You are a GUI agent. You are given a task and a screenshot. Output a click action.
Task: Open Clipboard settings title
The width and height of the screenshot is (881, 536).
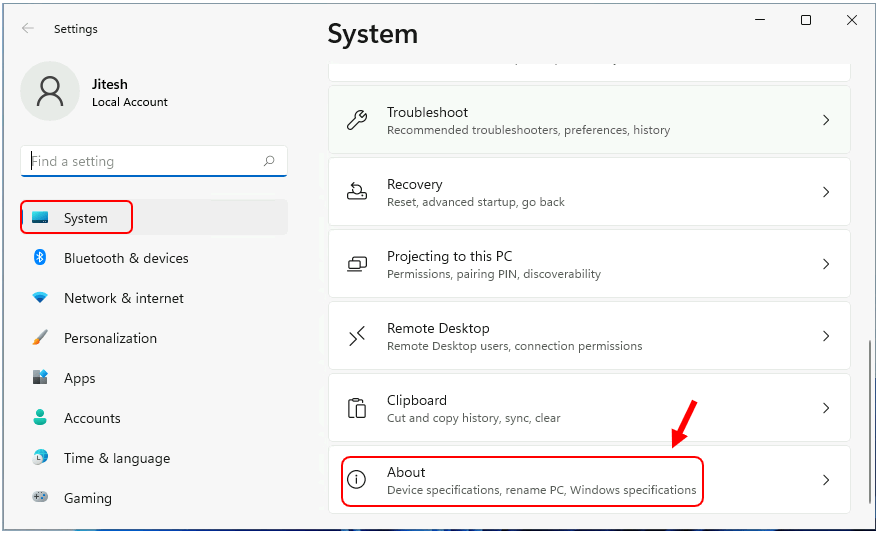coord(417,400)
